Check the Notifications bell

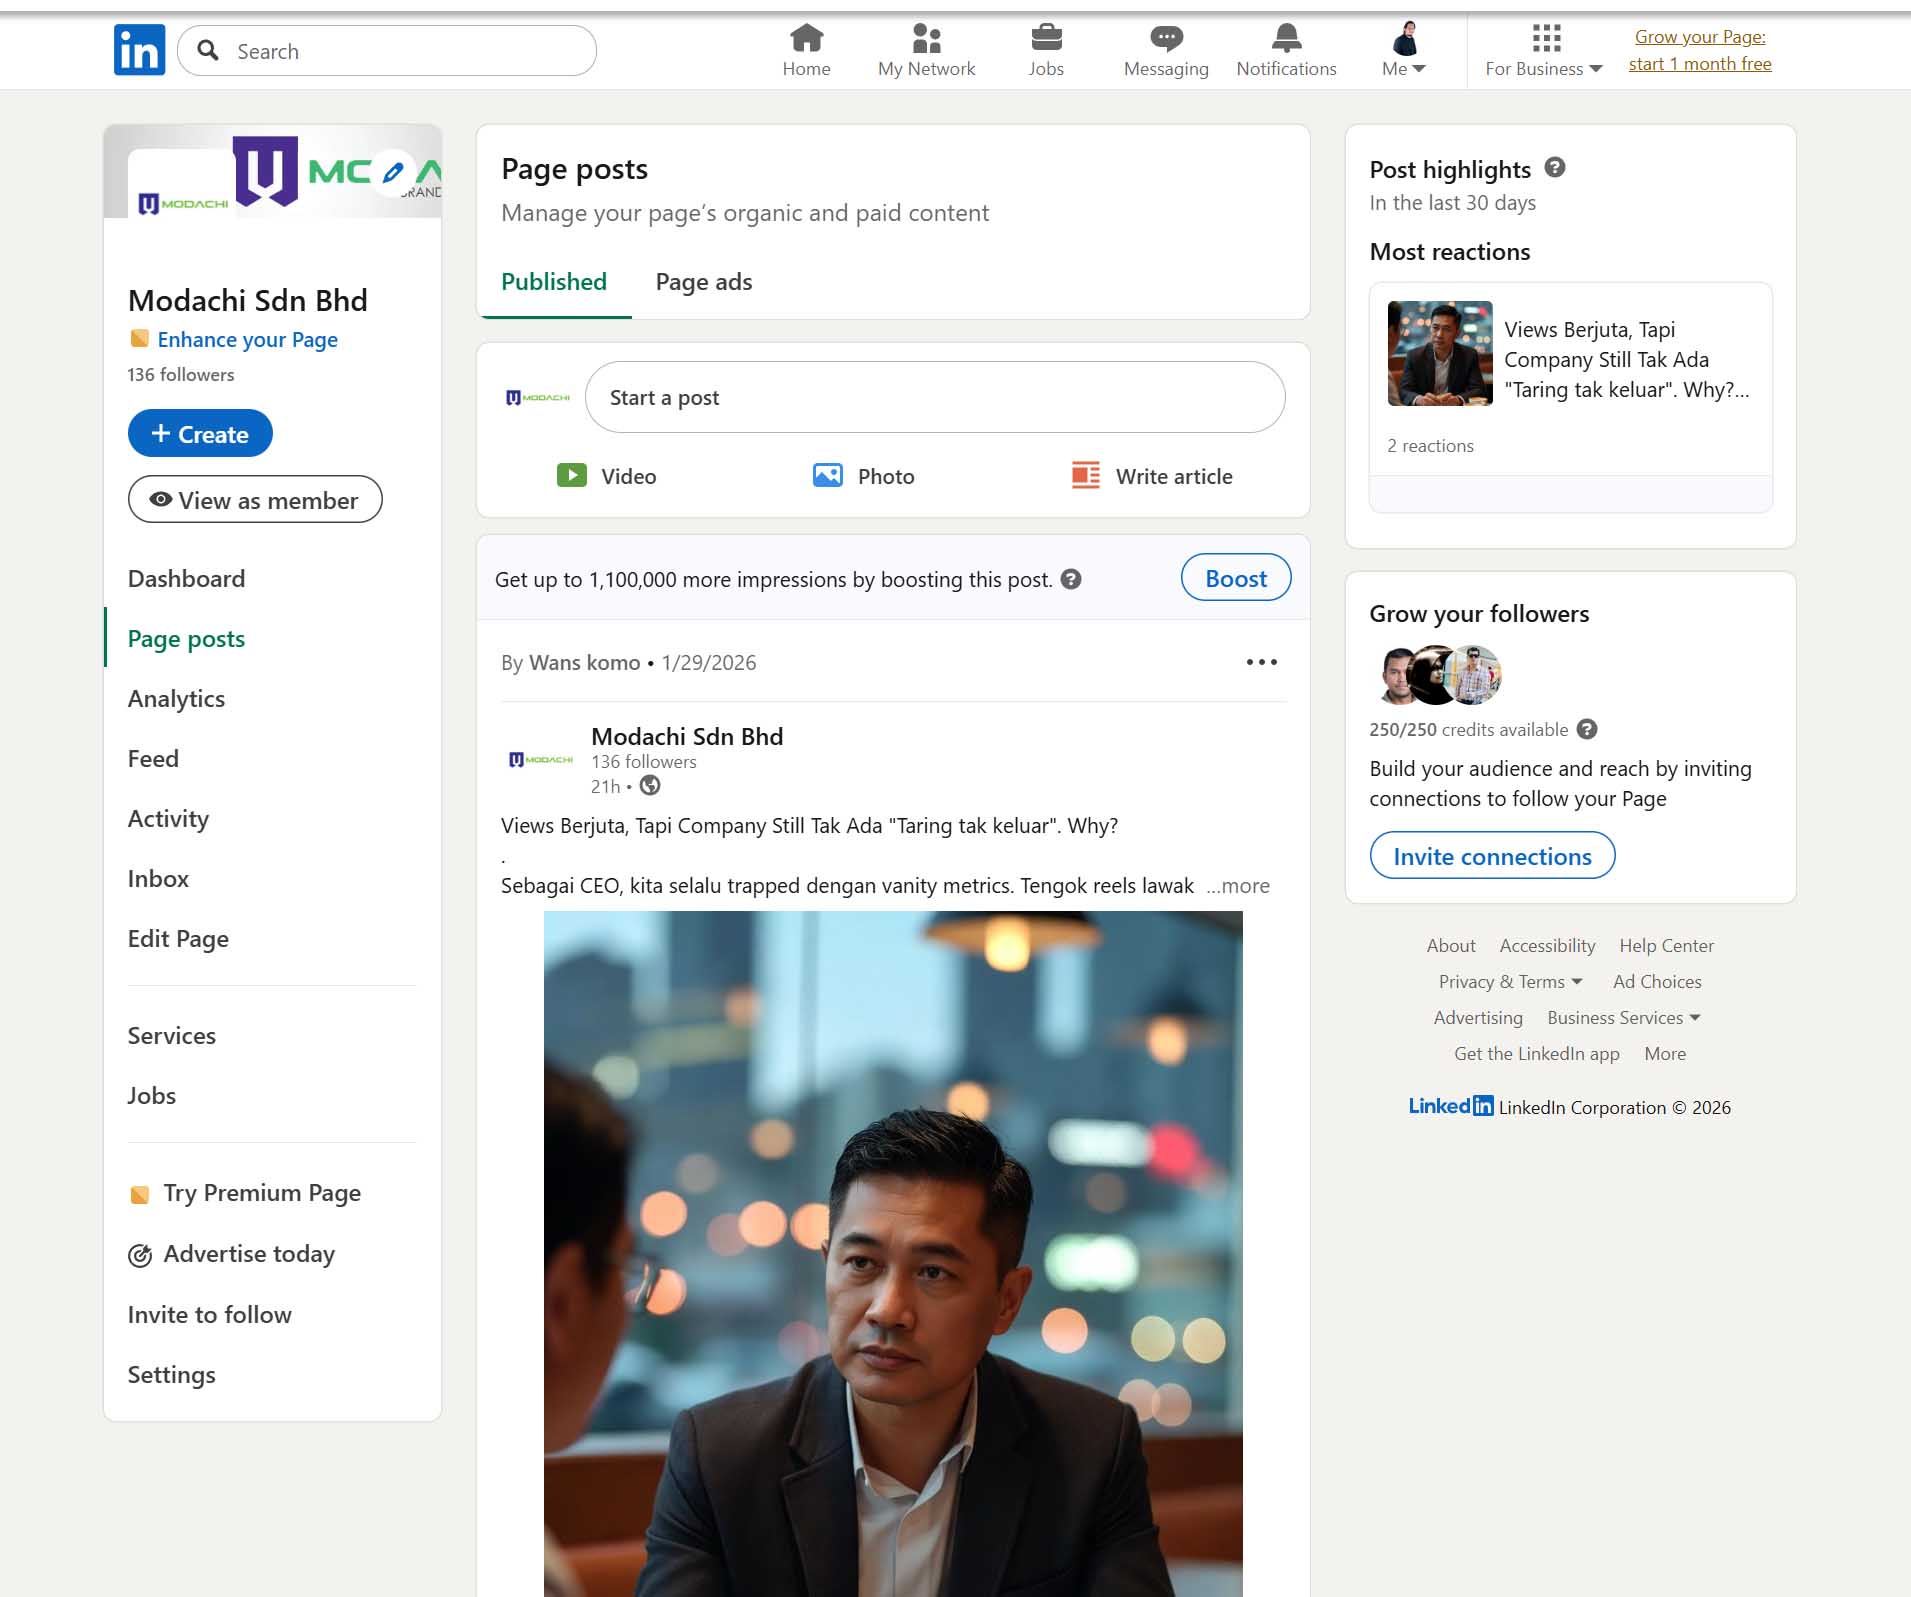pyautogui.click(x=1286, y=40)
